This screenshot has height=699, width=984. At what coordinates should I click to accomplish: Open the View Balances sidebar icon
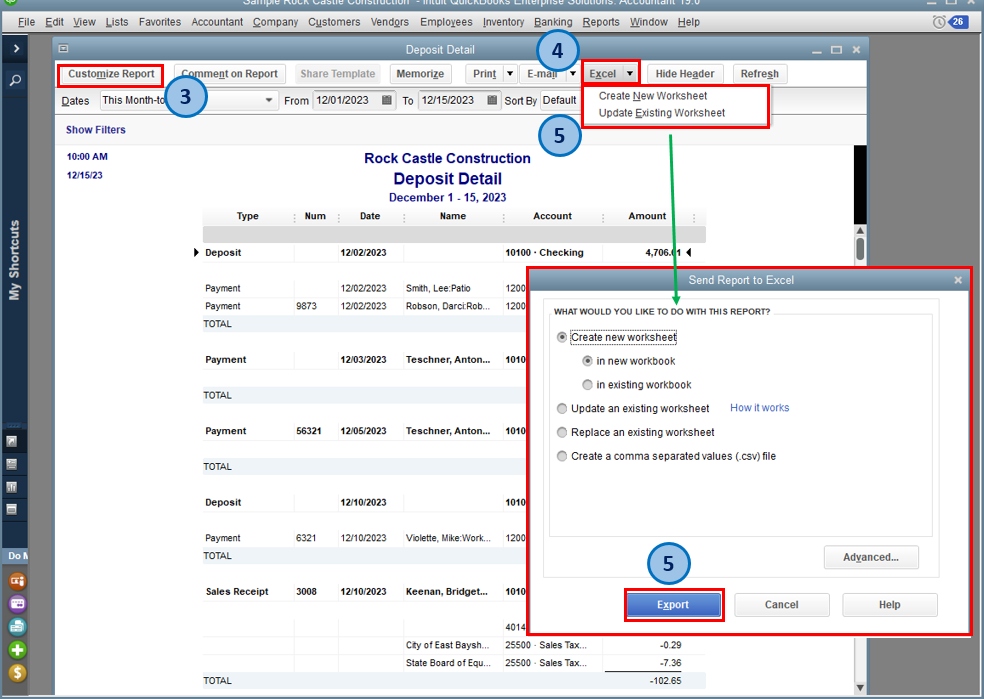click(x=11, y=464)
